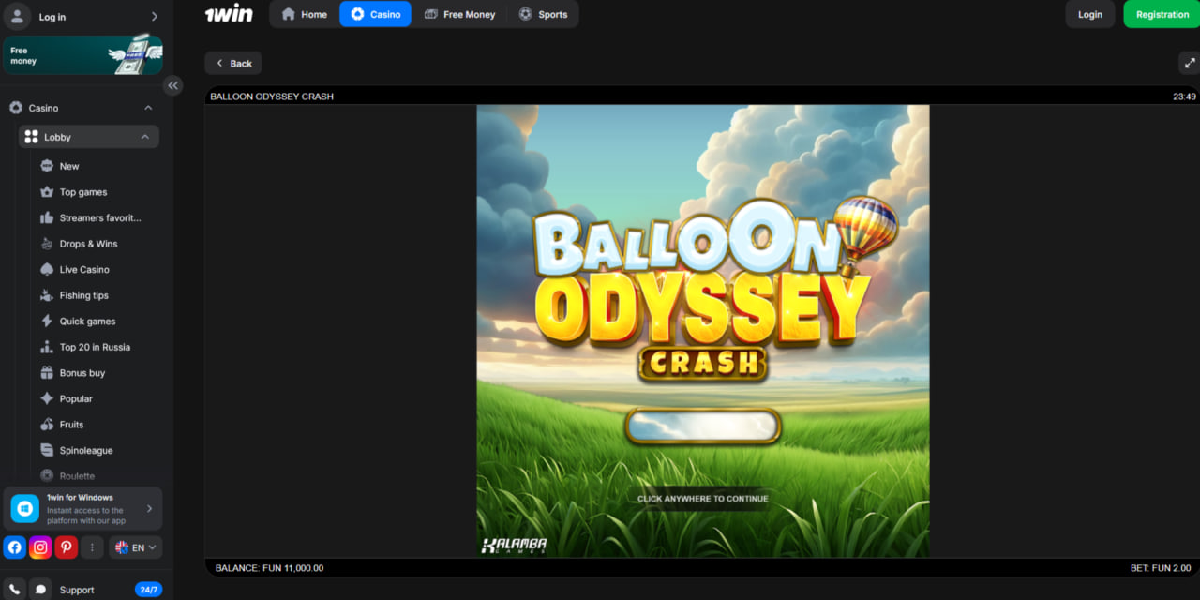Click the 1win for Windows arrow chevron
The width and height of the screenshot is (1200, 600).
(x=149, y=509)
